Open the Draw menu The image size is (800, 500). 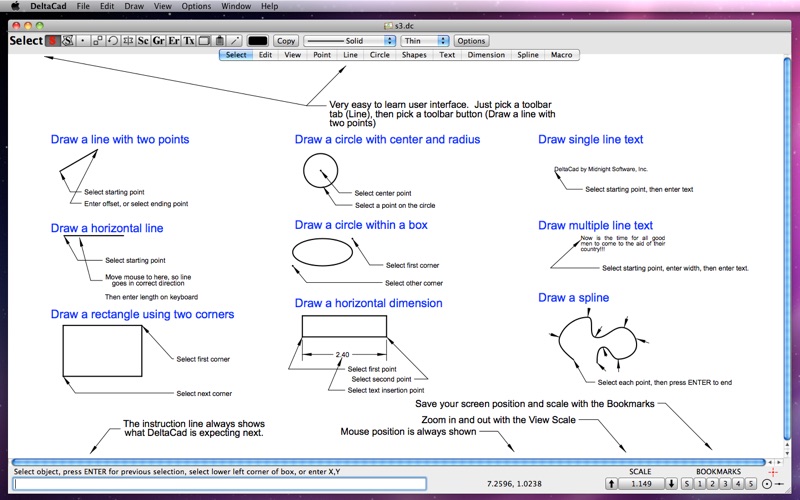pos(133,6)
